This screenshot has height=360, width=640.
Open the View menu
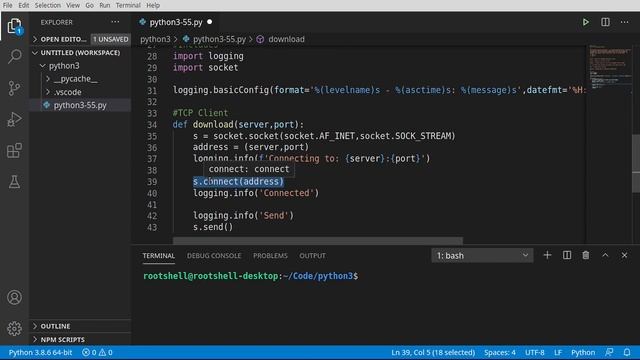[x=73, y=5]
